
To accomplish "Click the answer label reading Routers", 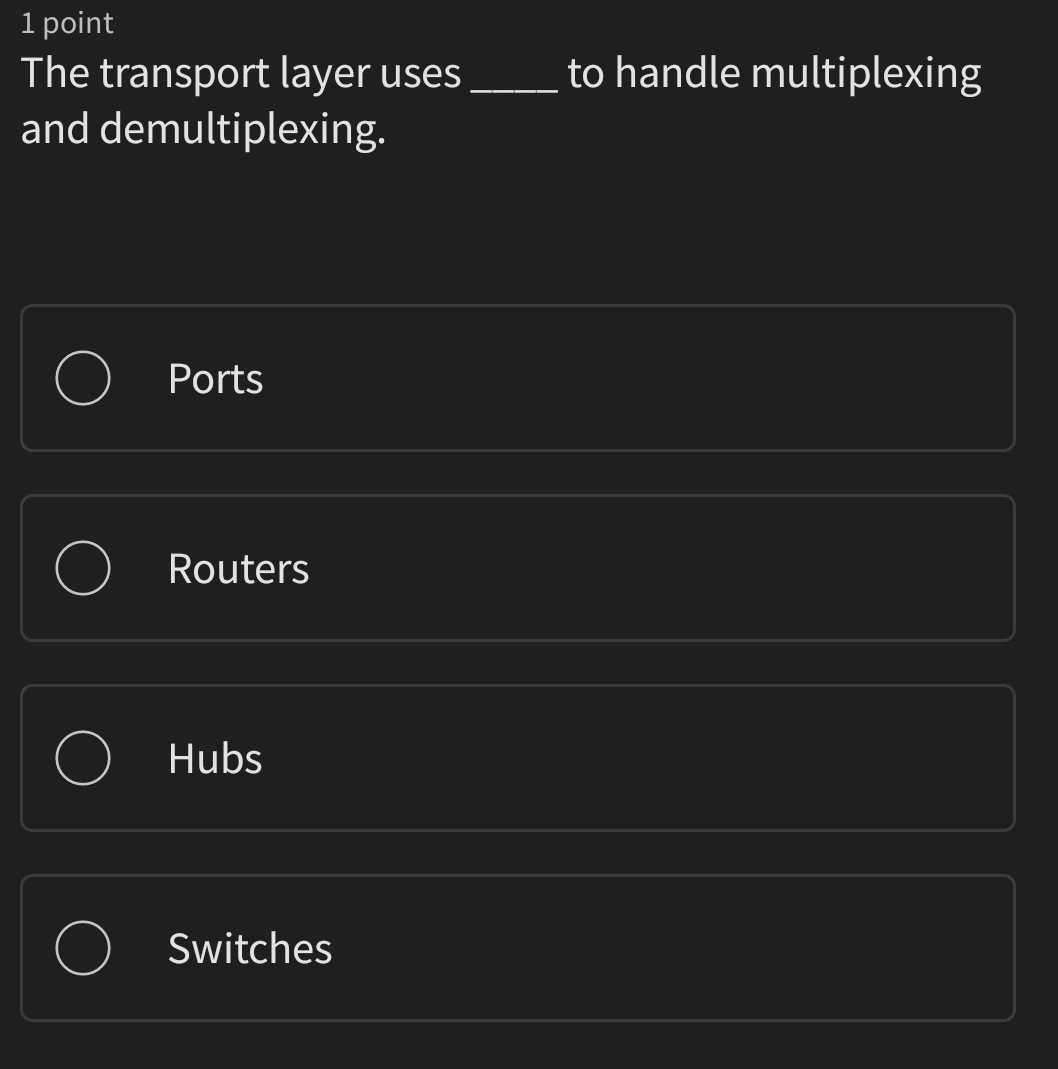I will tap(238, 568).
